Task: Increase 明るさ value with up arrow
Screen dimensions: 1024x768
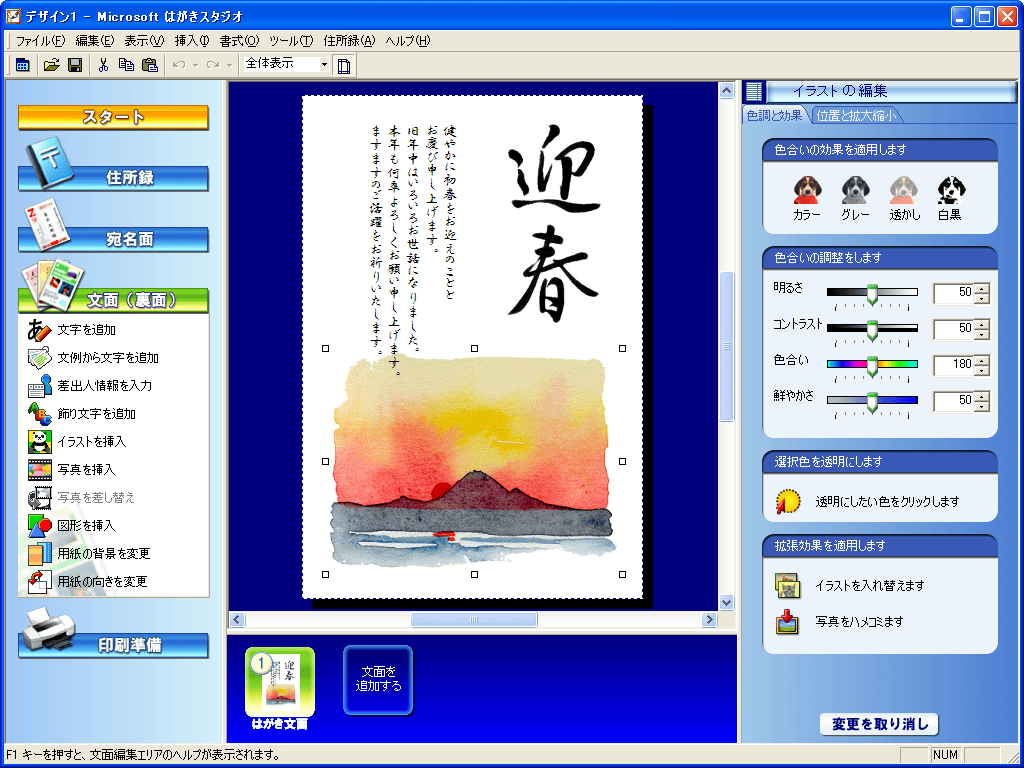Action: [x=982, y=288]
